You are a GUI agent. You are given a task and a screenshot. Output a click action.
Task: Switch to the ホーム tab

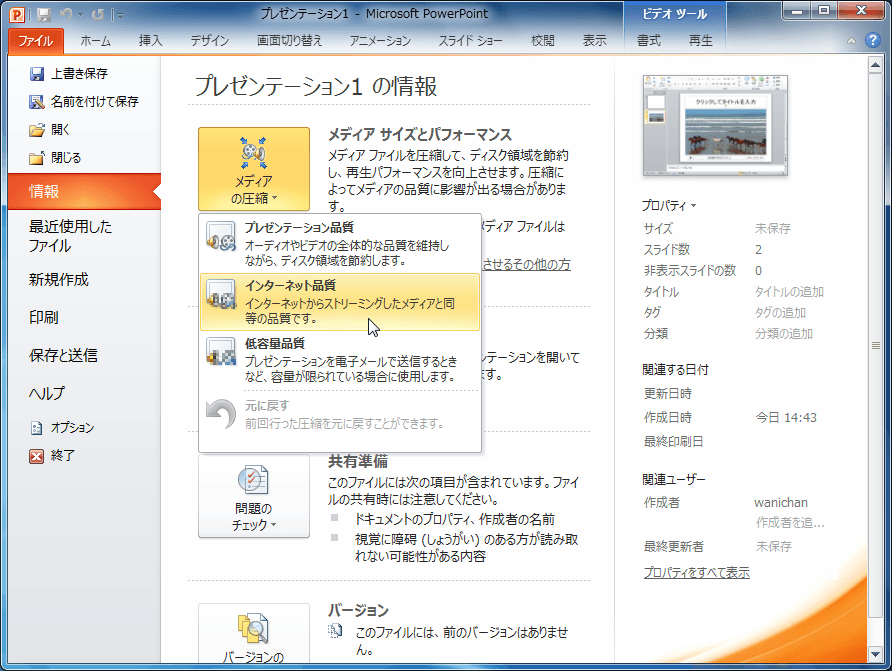coord(95,41)
